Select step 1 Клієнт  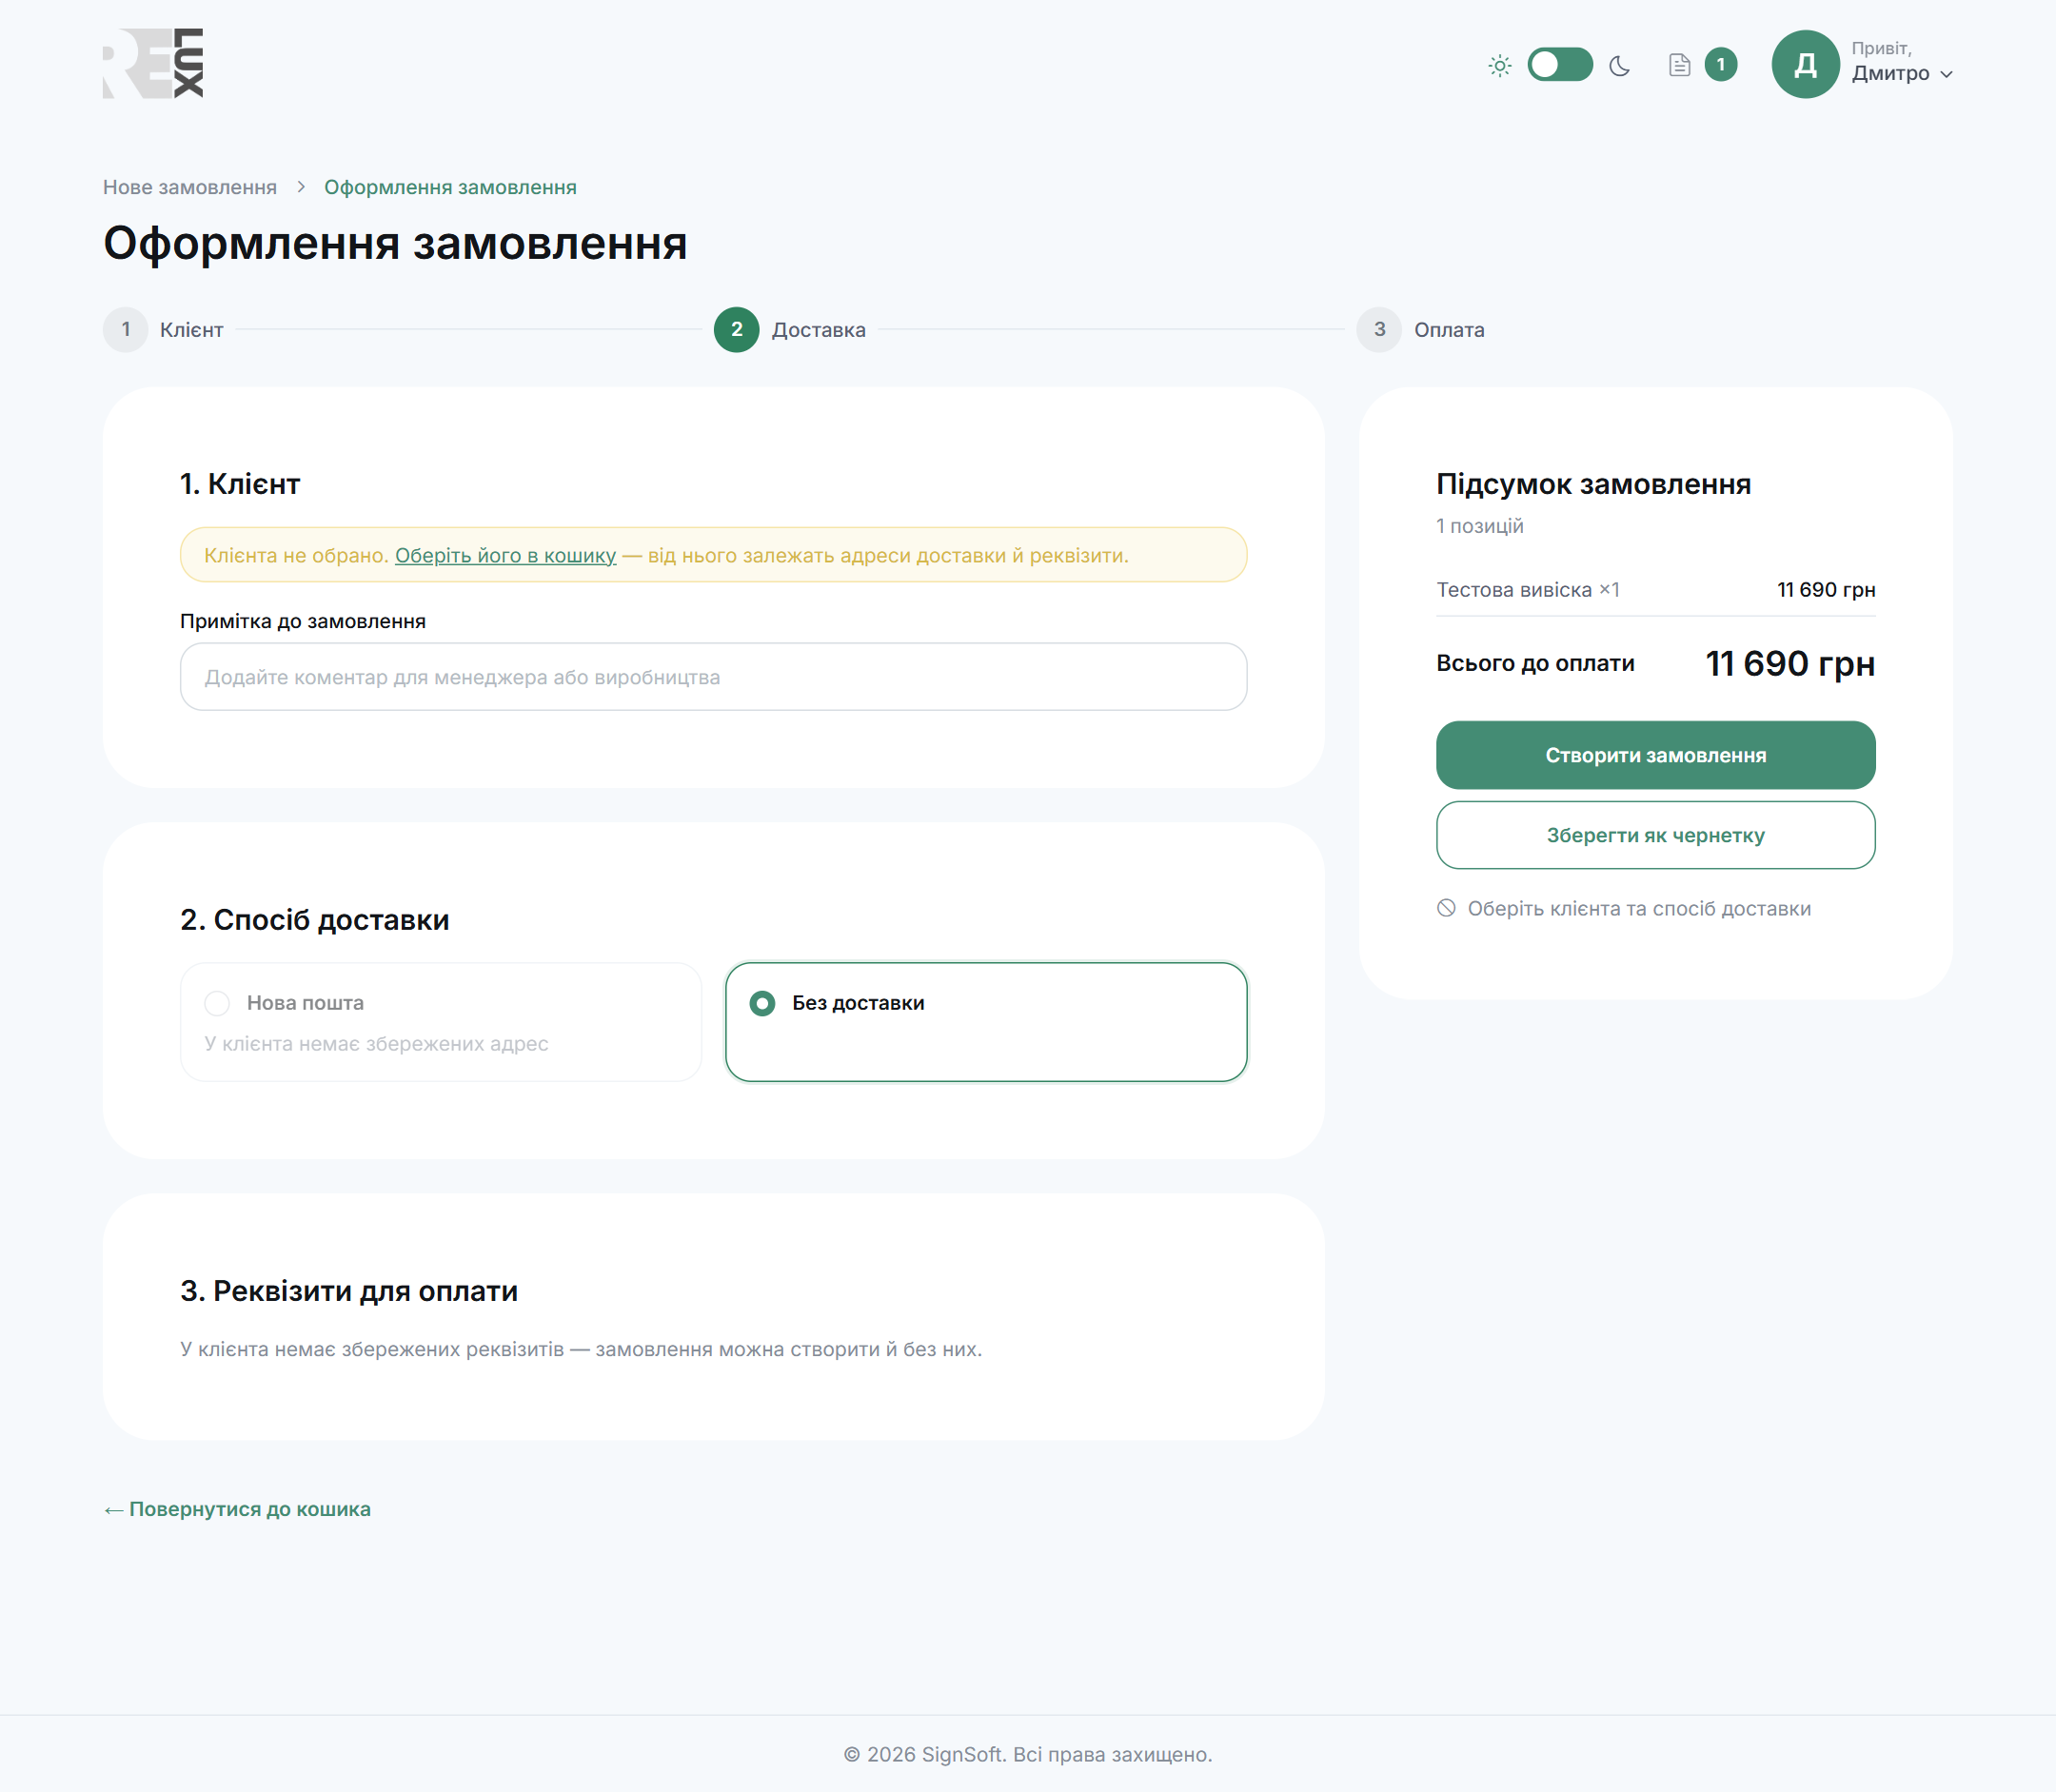163,329
